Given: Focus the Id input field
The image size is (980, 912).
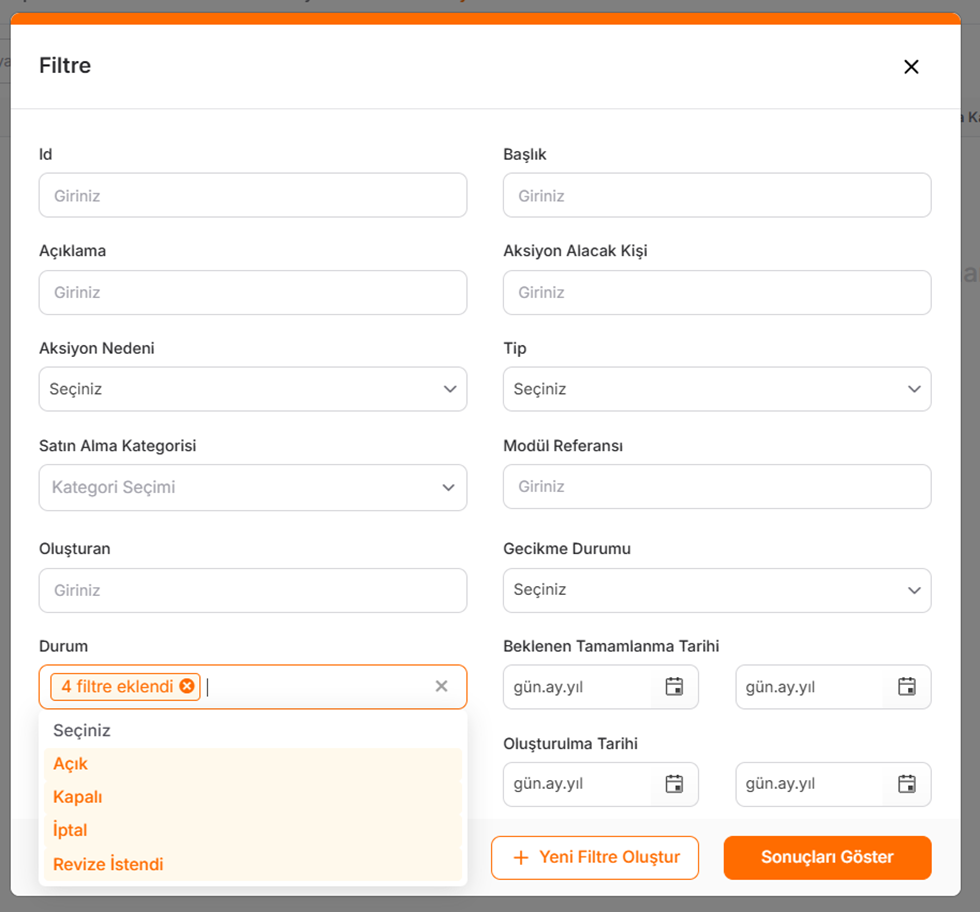Looking at the screenshot, I should point(252,195).
